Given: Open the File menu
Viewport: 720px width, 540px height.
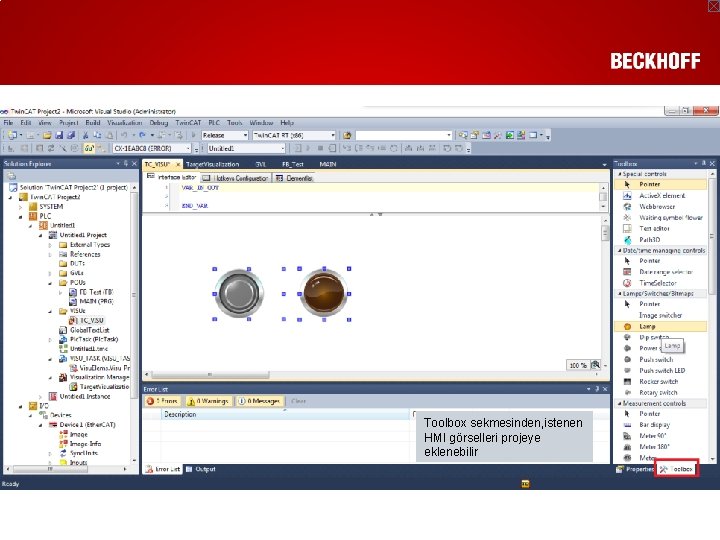Looking at the screenshot, I should coord(8,123).
